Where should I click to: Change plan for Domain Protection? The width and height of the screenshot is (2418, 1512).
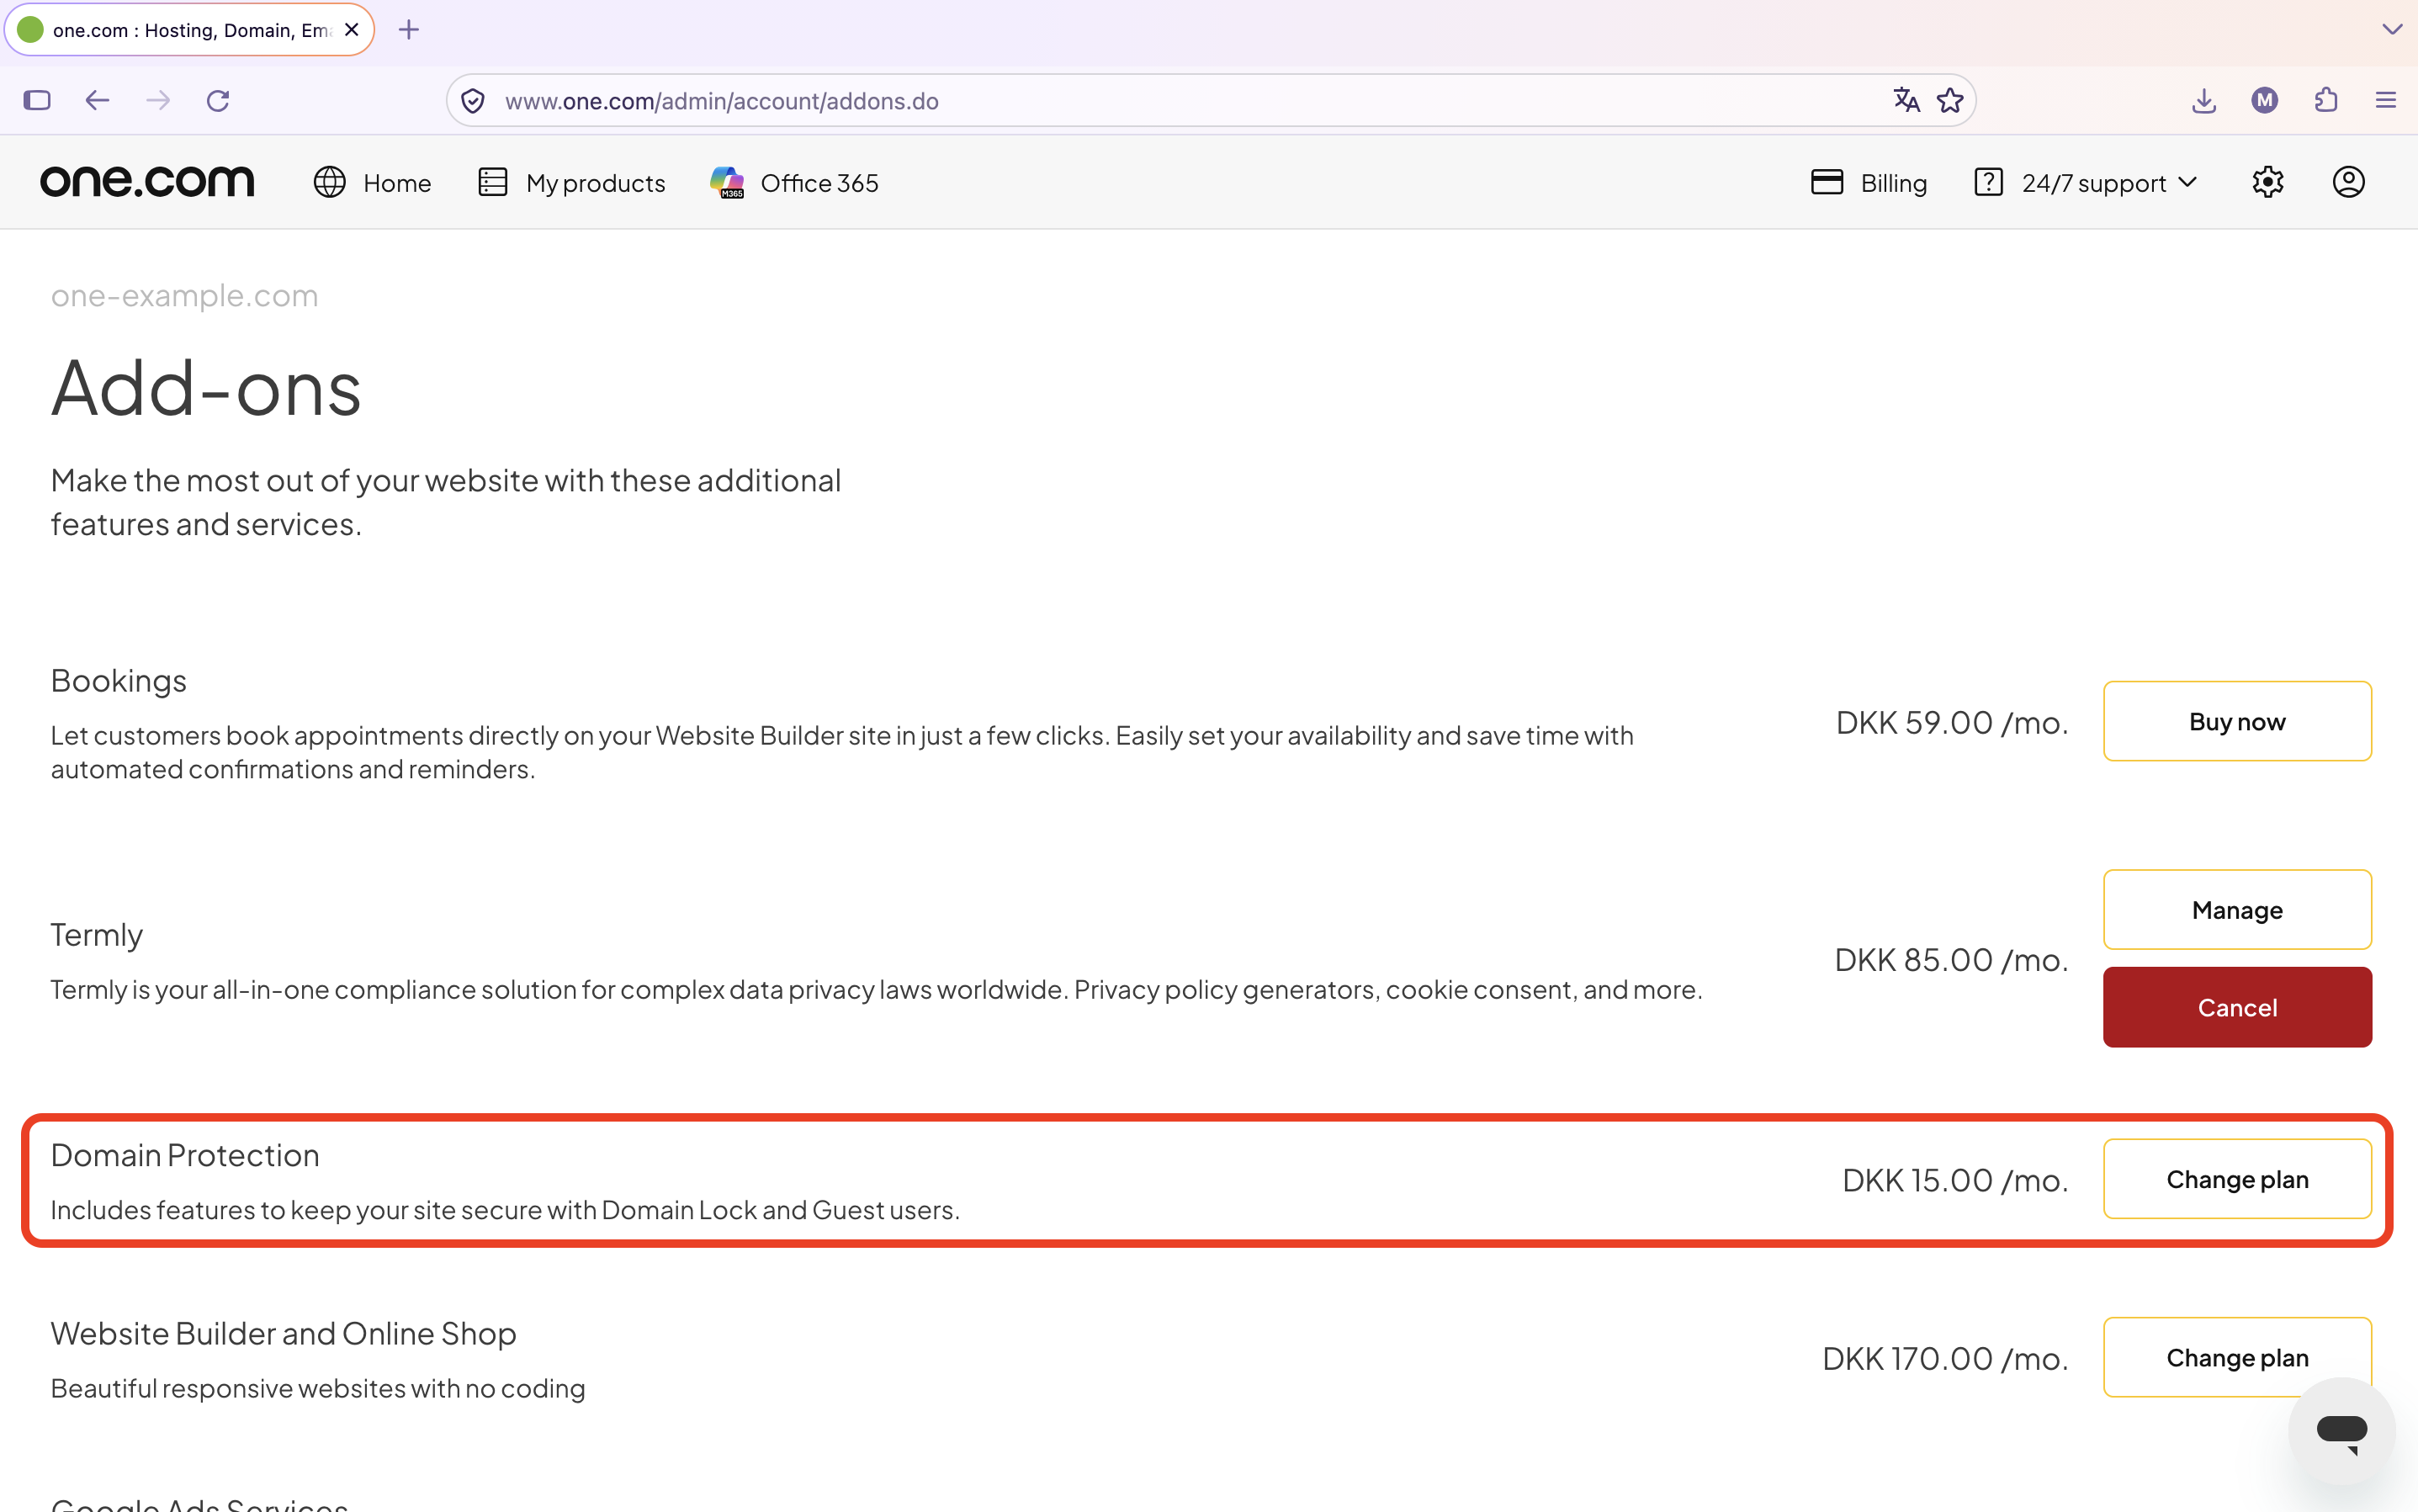pyautogui.click(x=2237, y=1179)
